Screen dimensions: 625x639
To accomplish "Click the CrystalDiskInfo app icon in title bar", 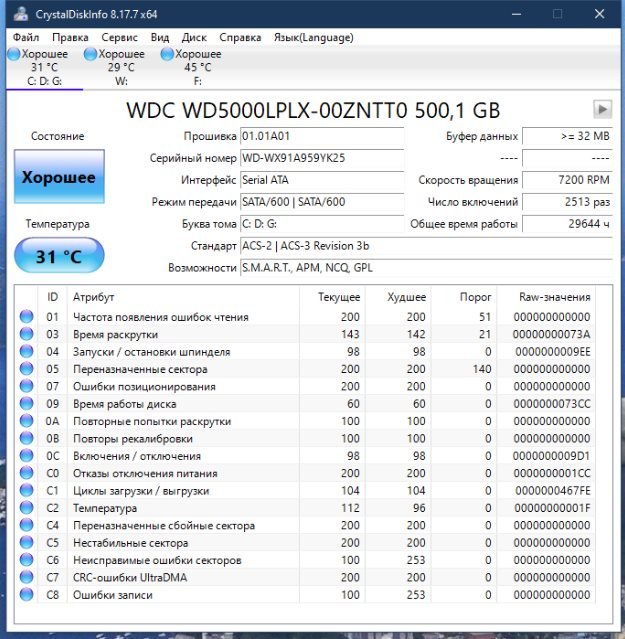I will coord(21,14).
